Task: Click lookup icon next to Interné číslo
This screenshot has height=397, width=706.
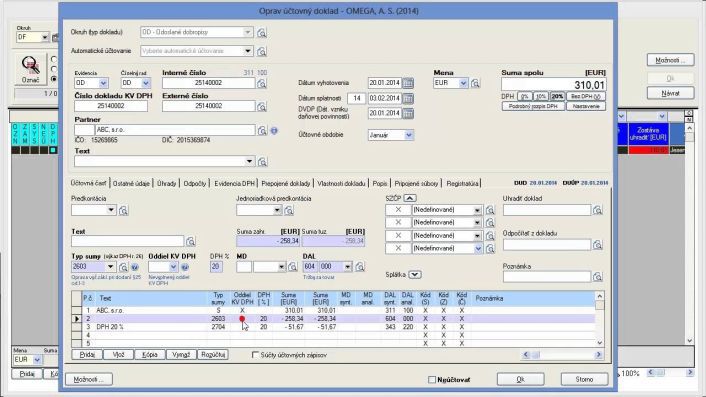Action: (262, 83)
